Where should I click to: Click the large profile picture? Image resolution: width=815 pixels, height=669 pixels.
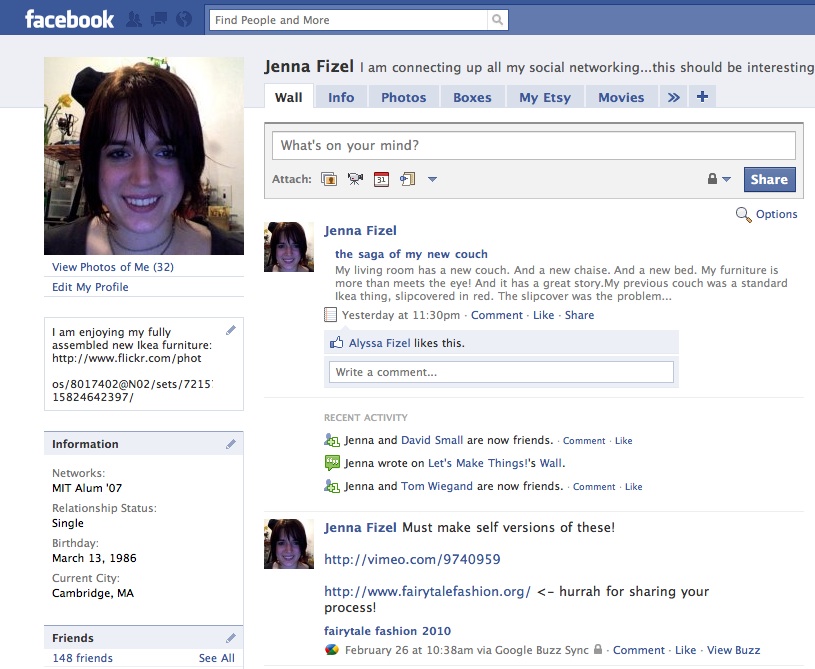pos(144,156)
